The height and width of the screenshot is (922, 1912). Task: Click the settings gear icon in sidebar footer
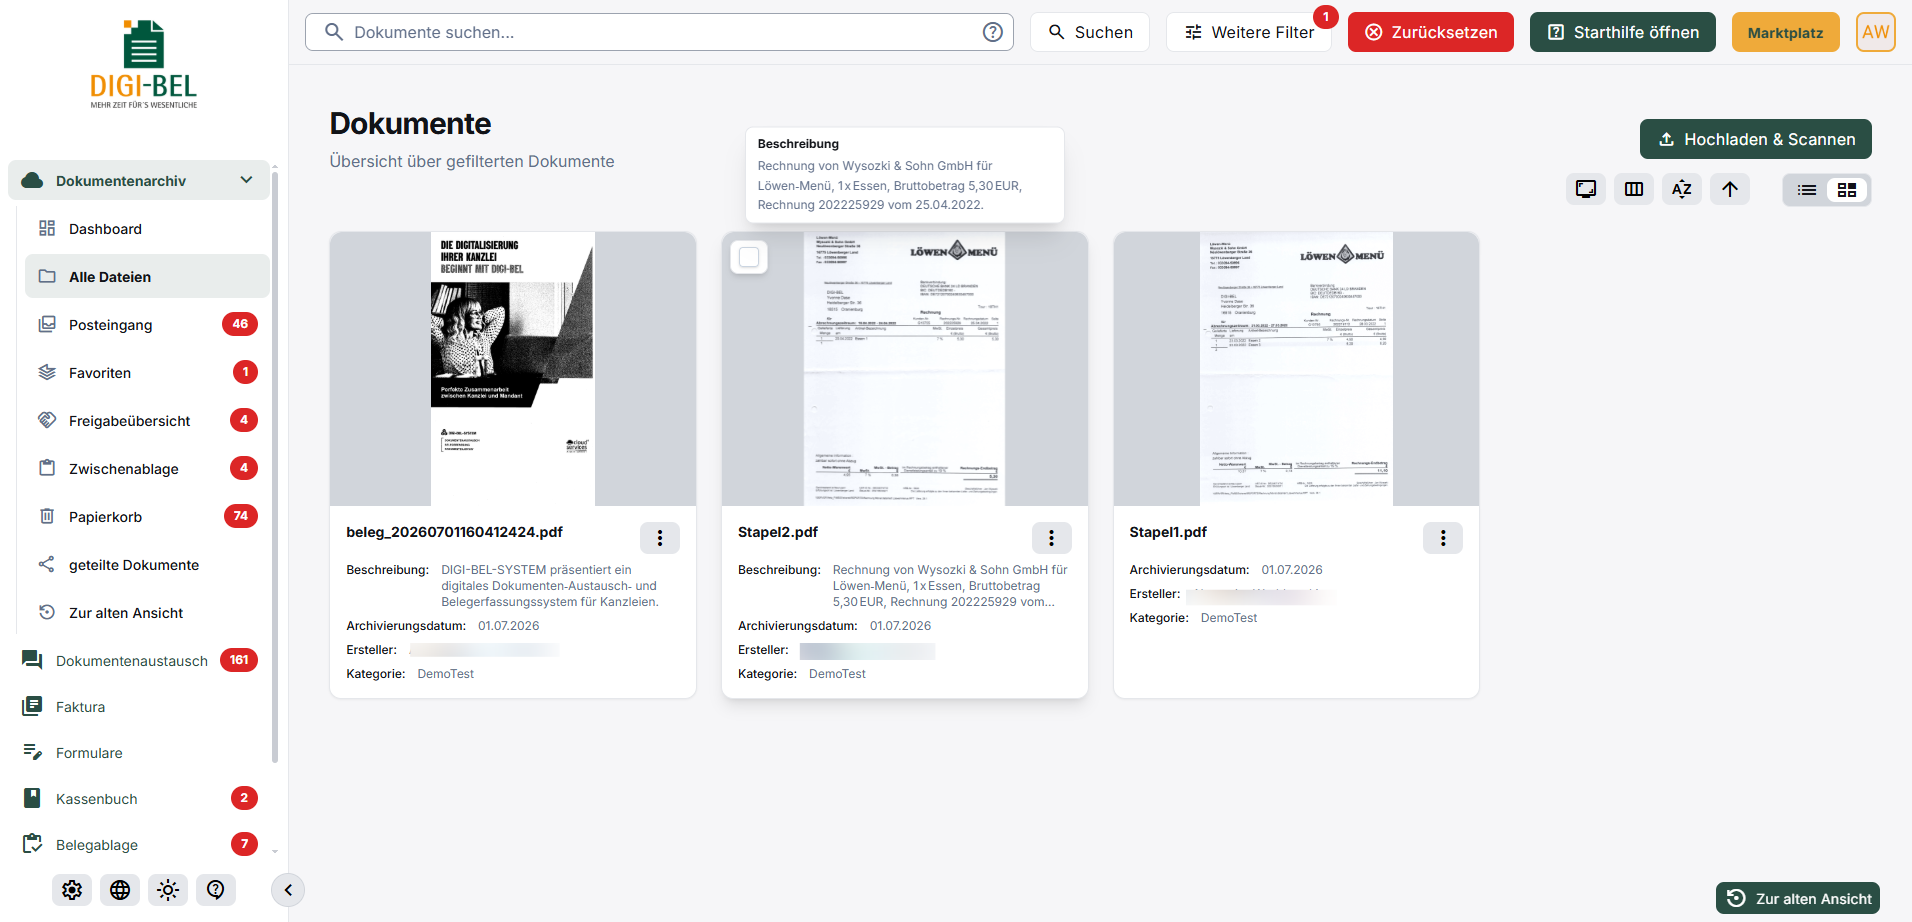click(x=72, y=890)
